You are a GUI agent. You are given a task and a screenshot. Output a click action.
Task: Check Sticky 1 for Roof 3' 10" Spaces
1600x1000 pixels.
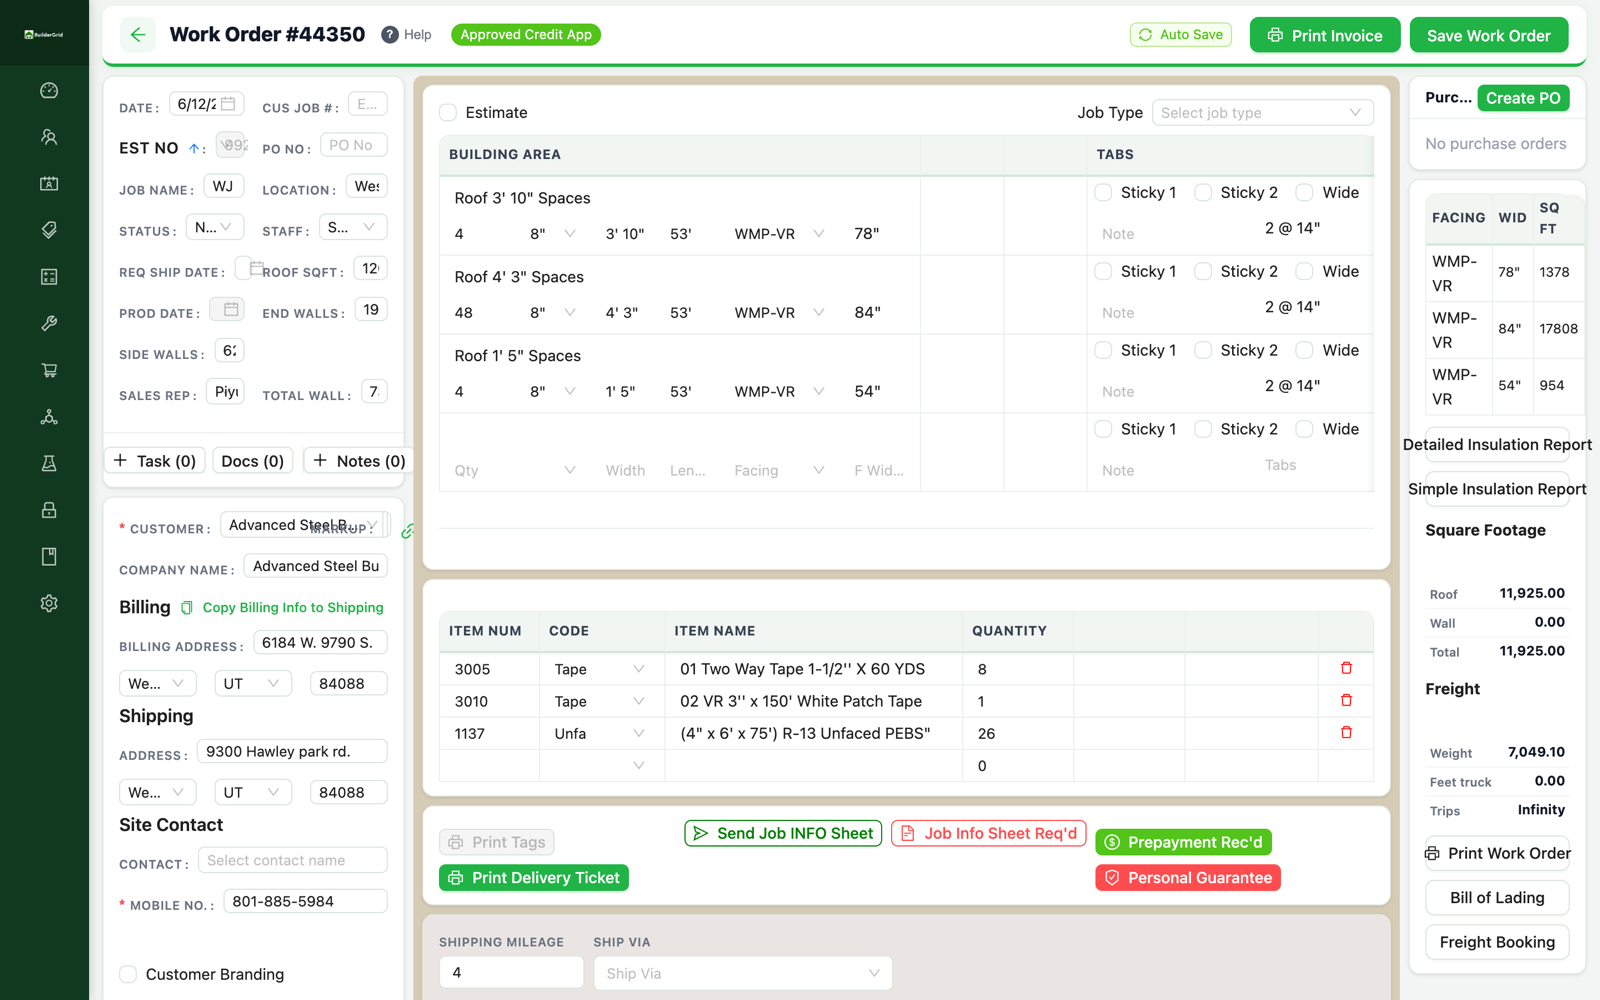[x=1103, y=192]
